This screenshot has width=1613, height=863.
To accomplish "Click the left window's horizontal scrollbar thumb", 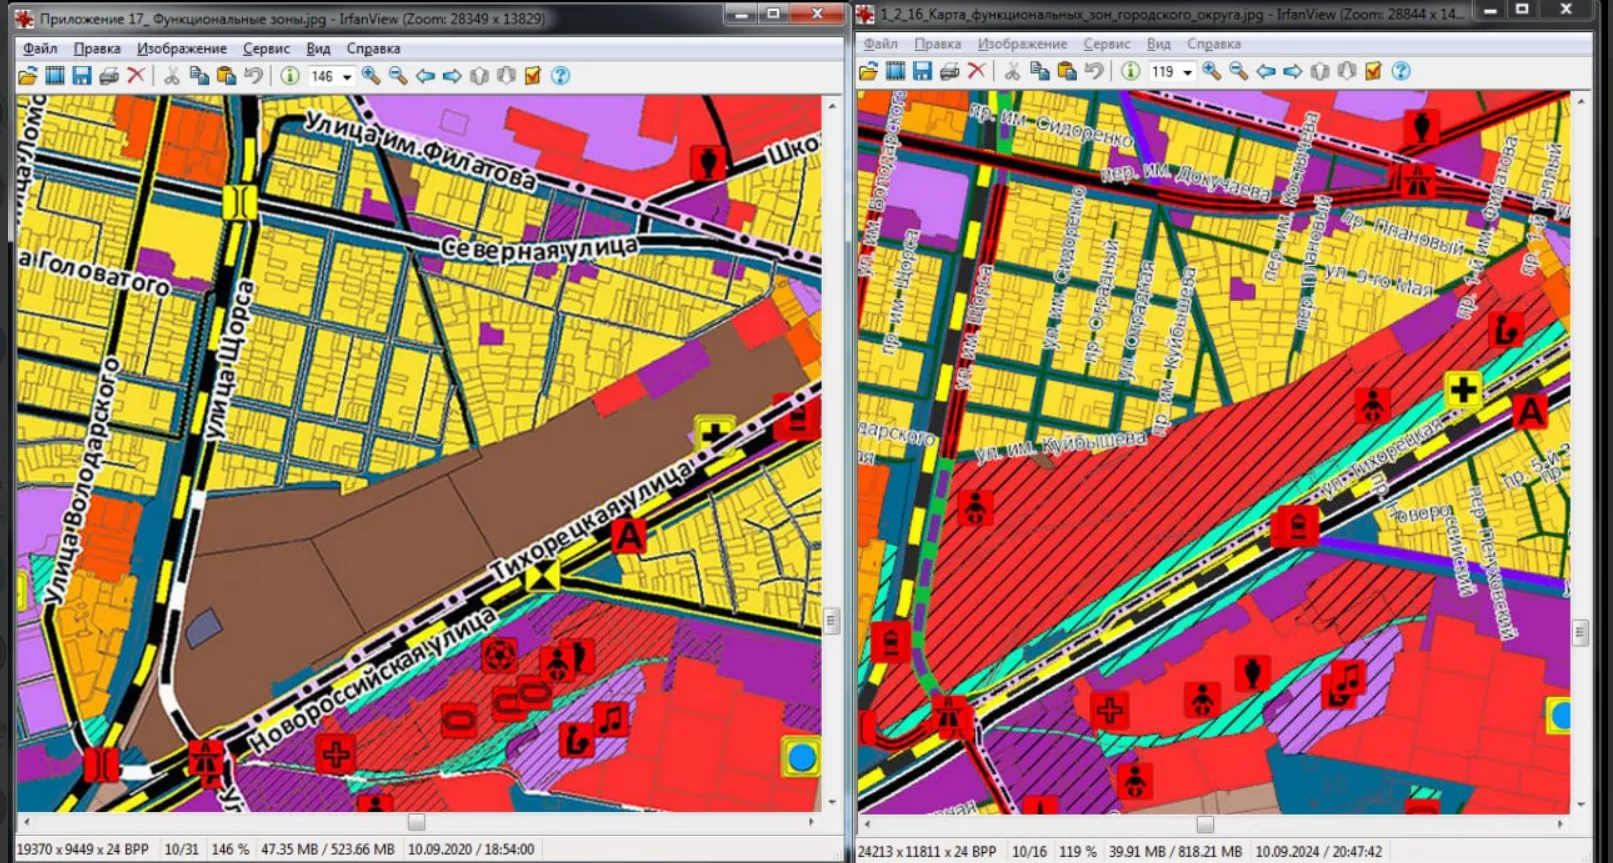I will click(416, 822).
